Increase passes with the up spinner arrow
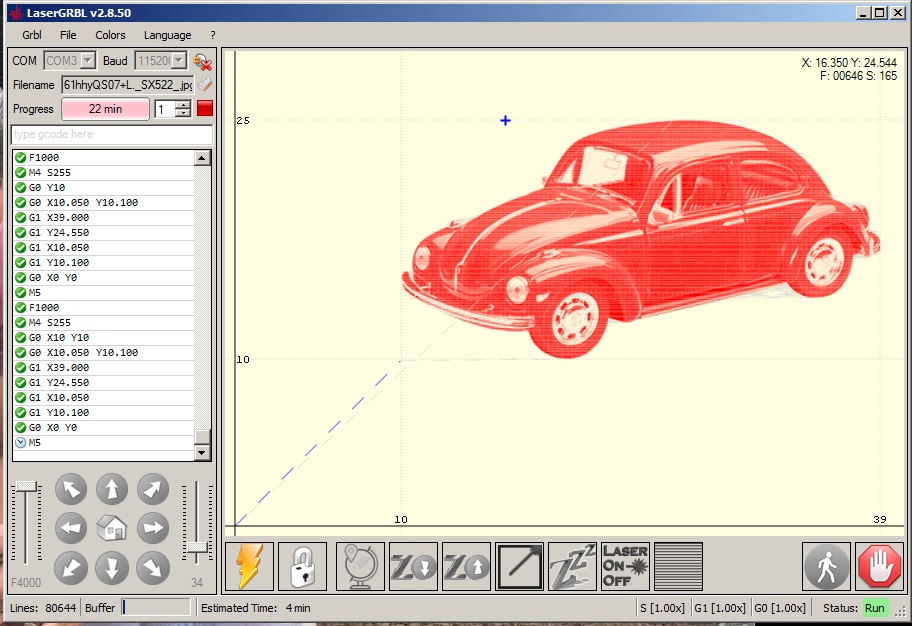Viewport: 912px width, 626px height. coord(183,105)
